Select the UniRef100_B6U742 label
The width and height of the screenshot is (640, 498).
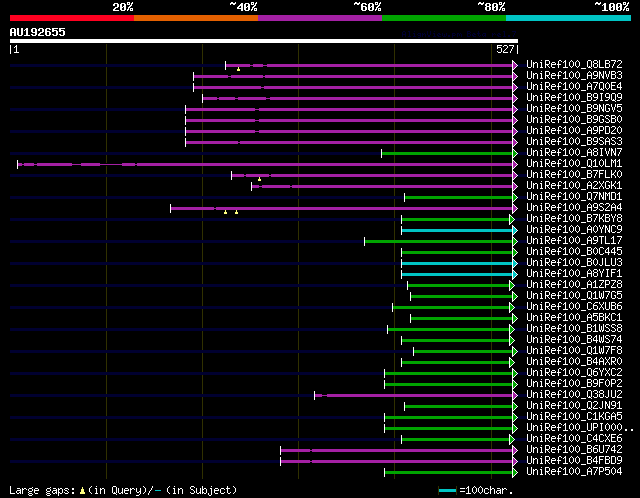click(574, 450)
